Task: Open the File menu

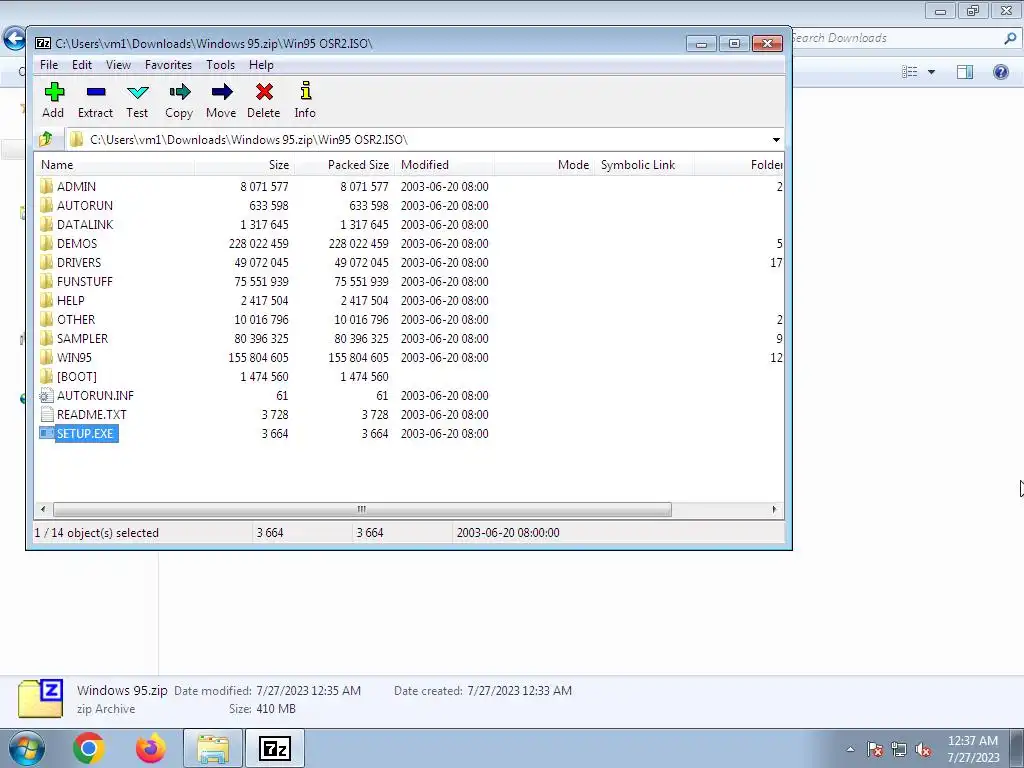Action: [49, 65]
